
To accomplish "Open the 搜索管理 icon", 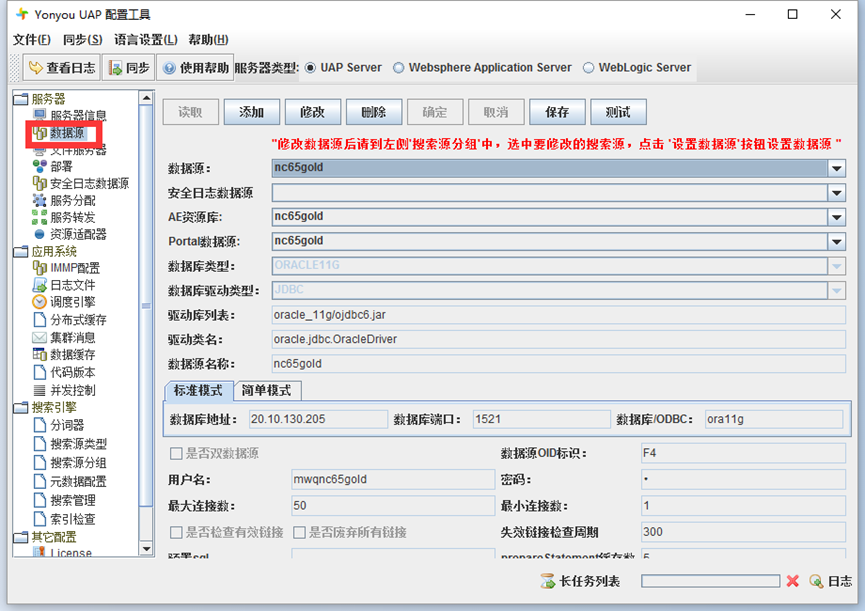I will pos(39,500).
